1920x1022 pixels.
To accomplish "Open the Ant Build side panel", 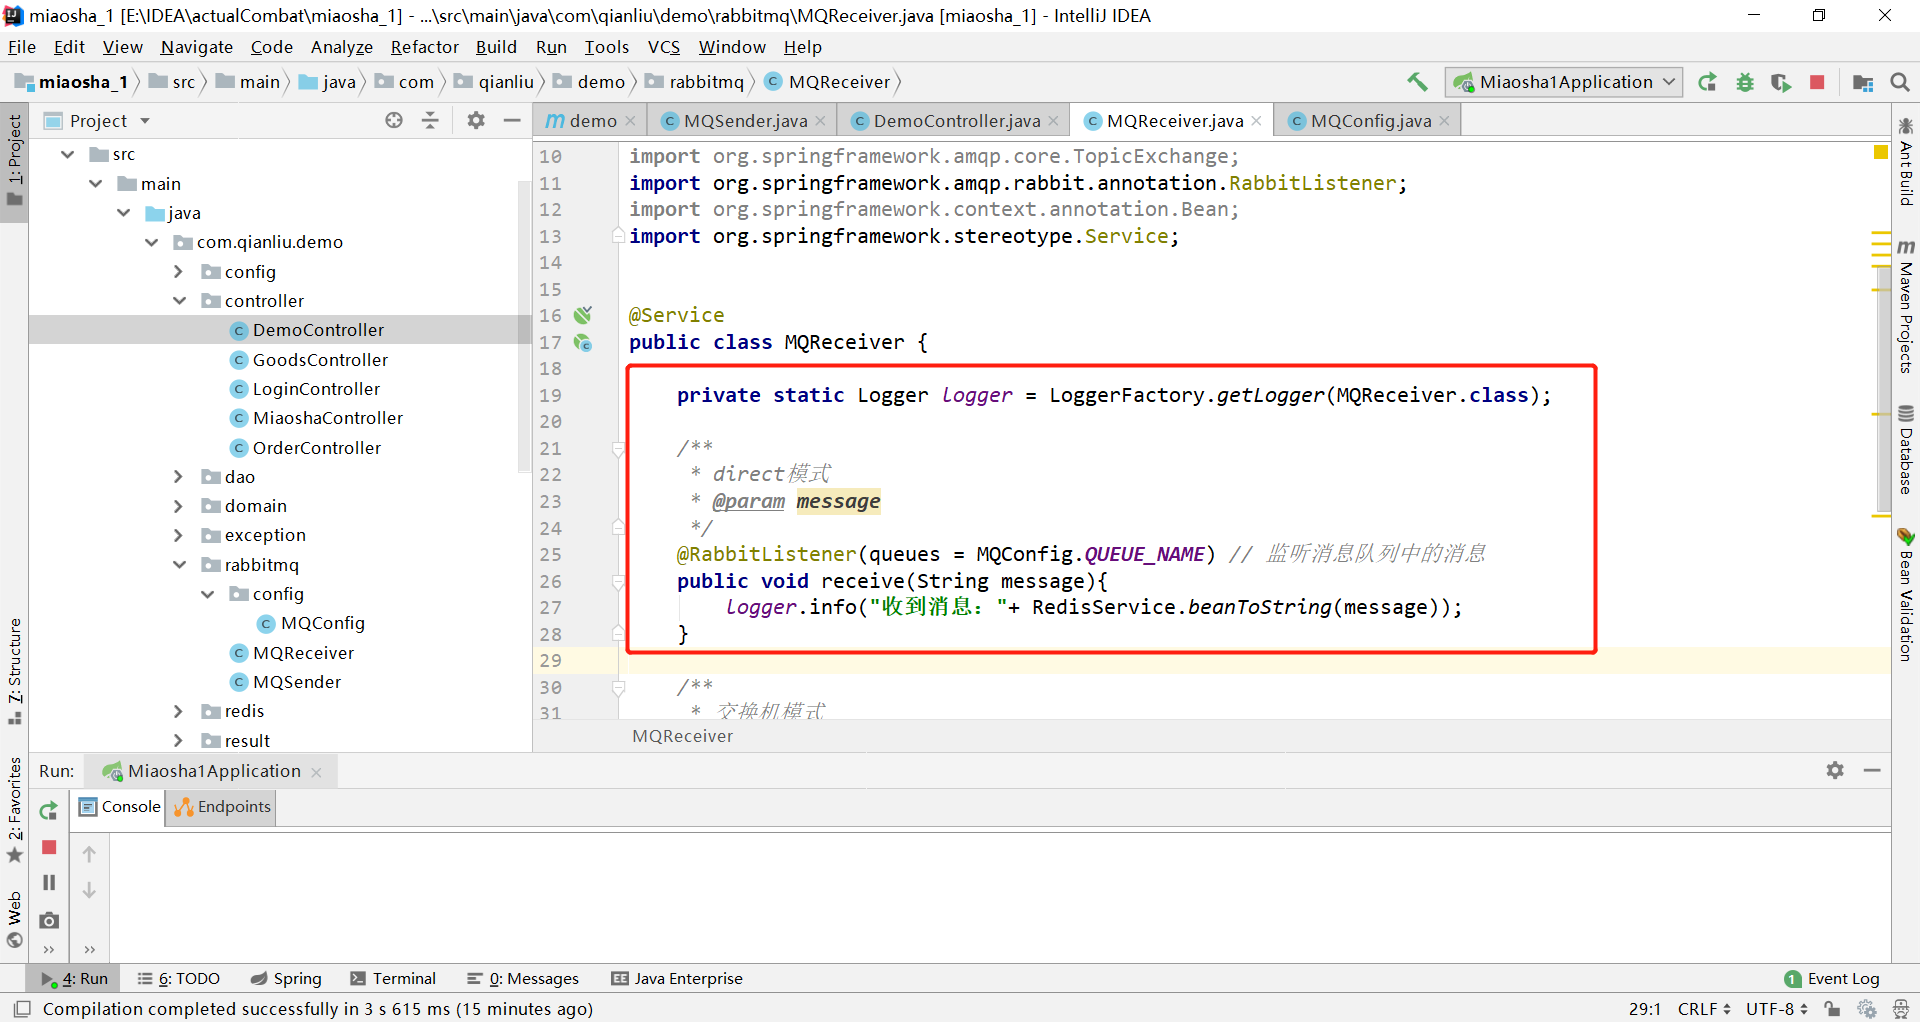I will pyautogui.click(x=1906, y=161).
